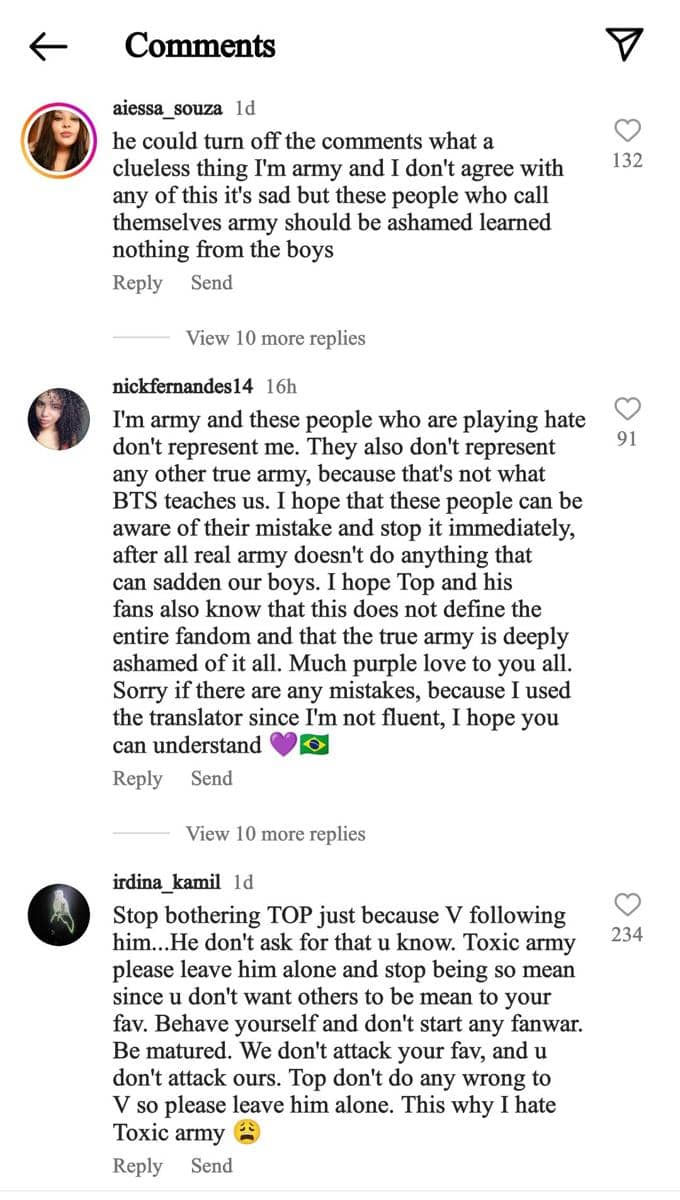This screenshot has height=1200, width=680.
Task: Like nickfernandes14's comment
Action: coord(626,408)
